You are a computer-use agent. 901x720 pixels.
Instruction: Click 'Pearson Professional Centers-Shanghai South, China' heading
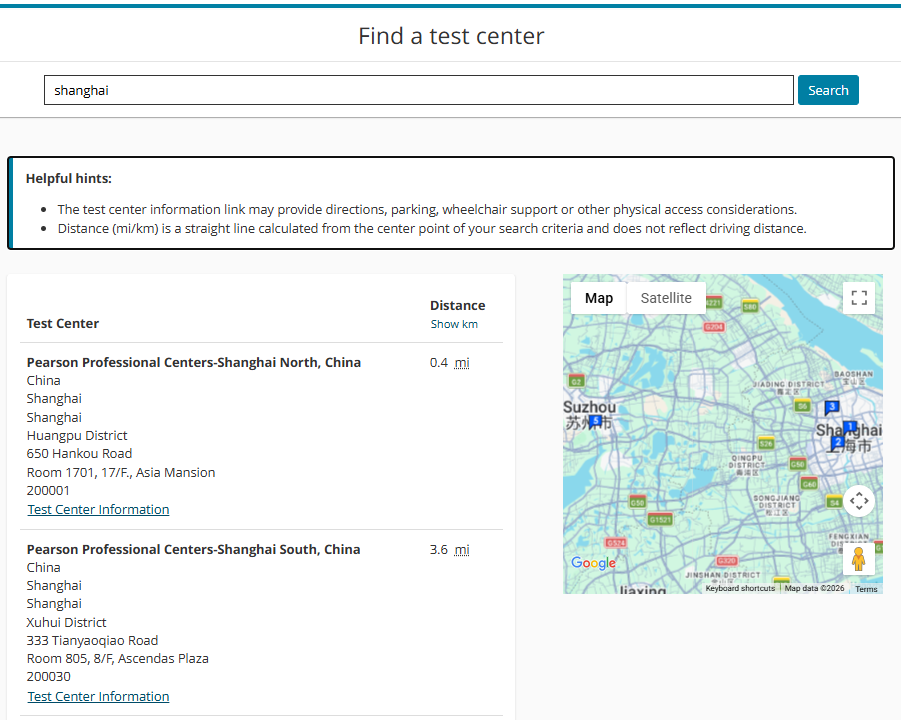pos(194,549)
